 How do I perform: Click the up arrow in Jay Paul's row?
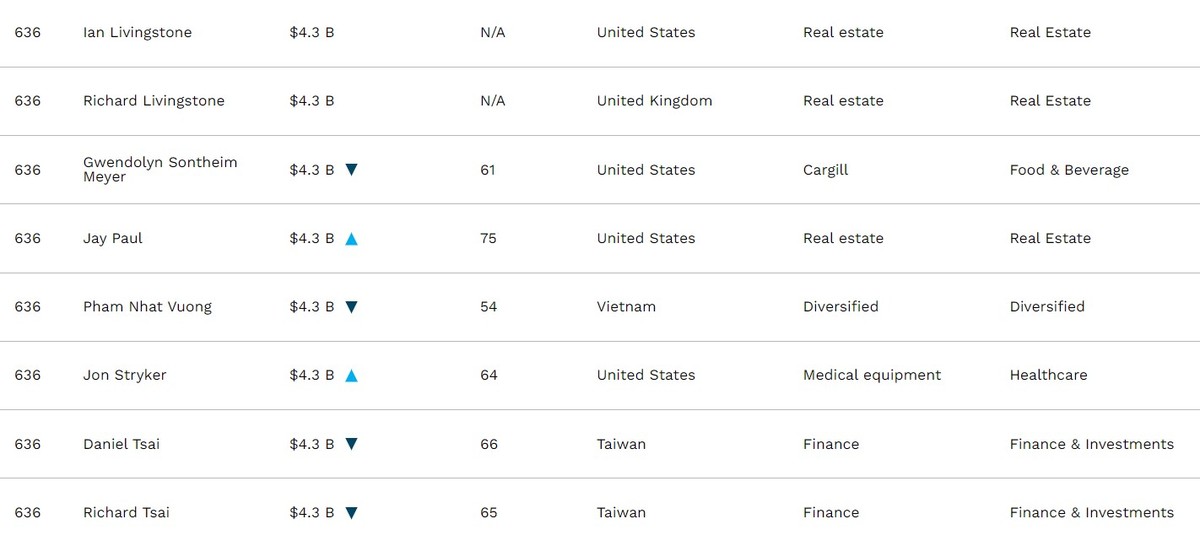(x=351, y=239)
